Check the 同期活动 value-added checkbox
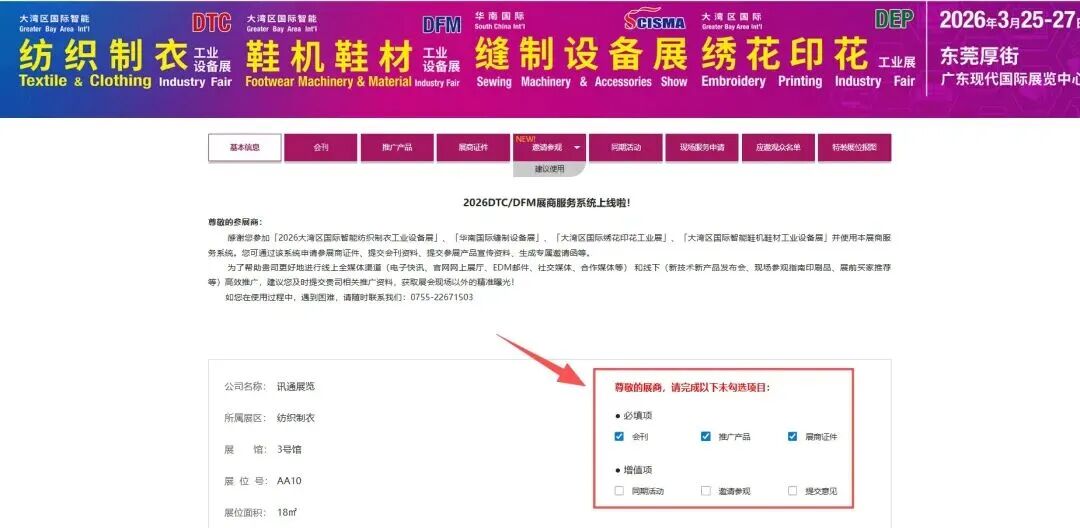Viewport: 1080px width, 528px height. [x=620, y=491]
